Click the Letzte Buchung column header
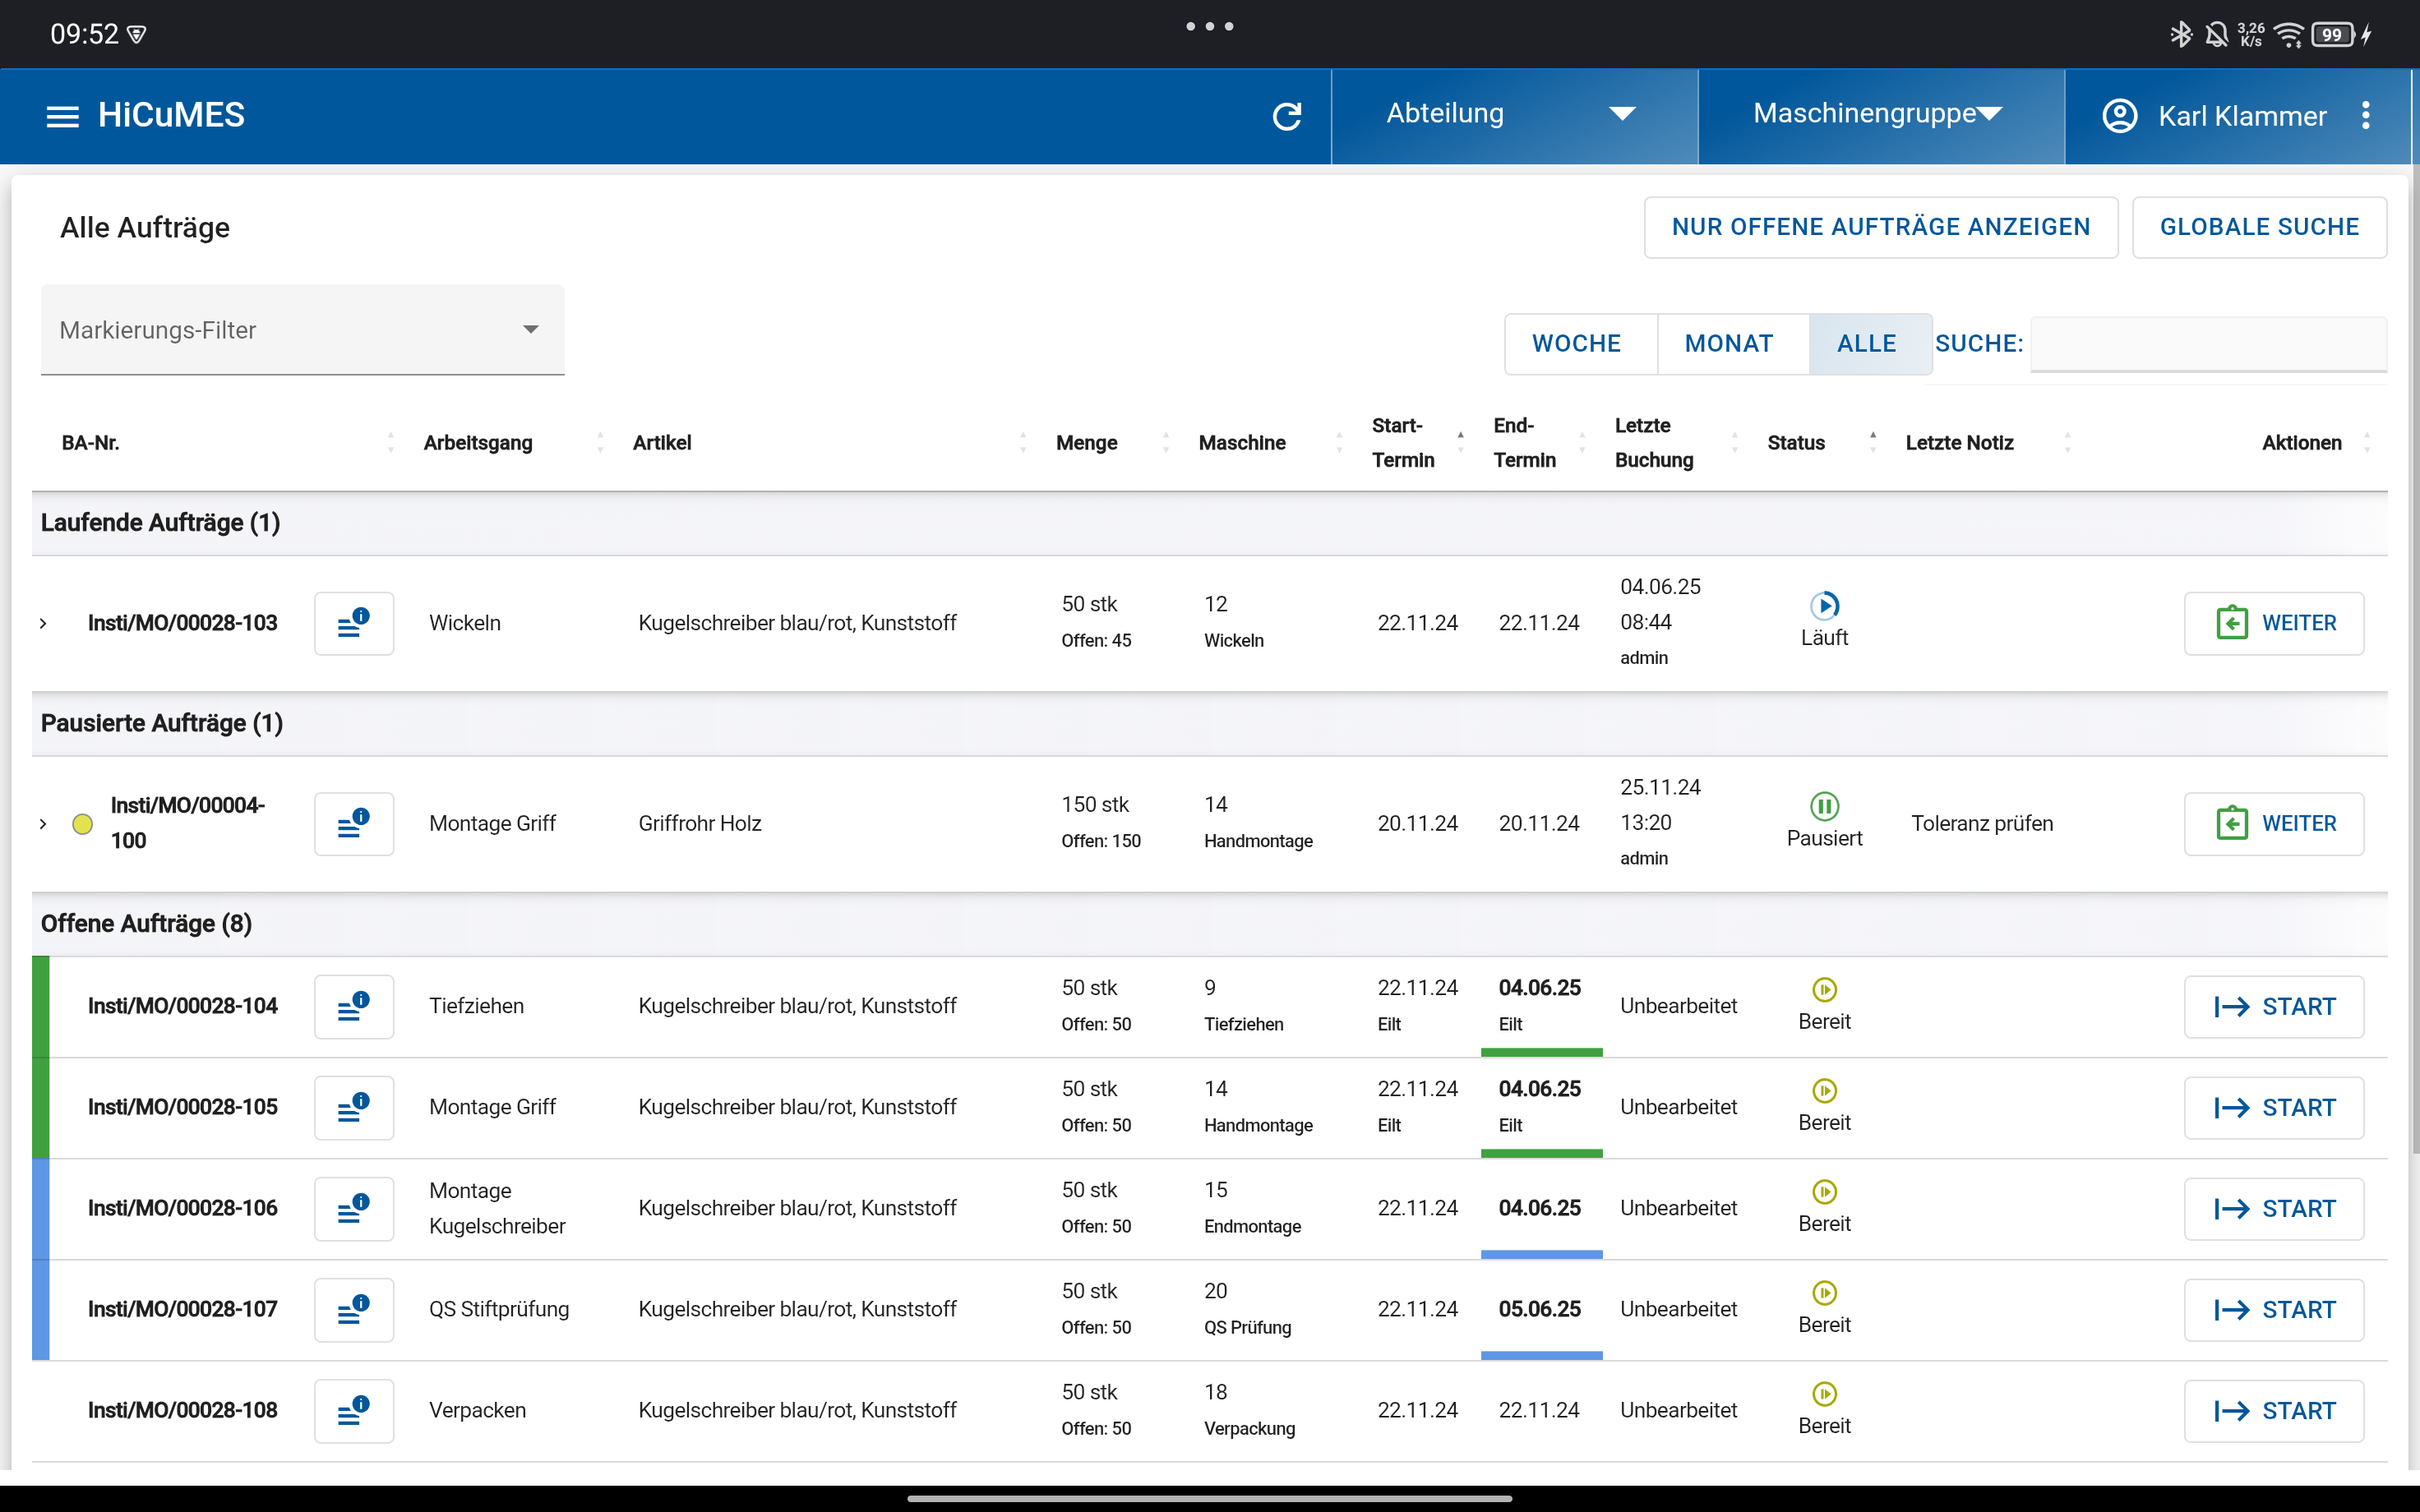 1653,443
